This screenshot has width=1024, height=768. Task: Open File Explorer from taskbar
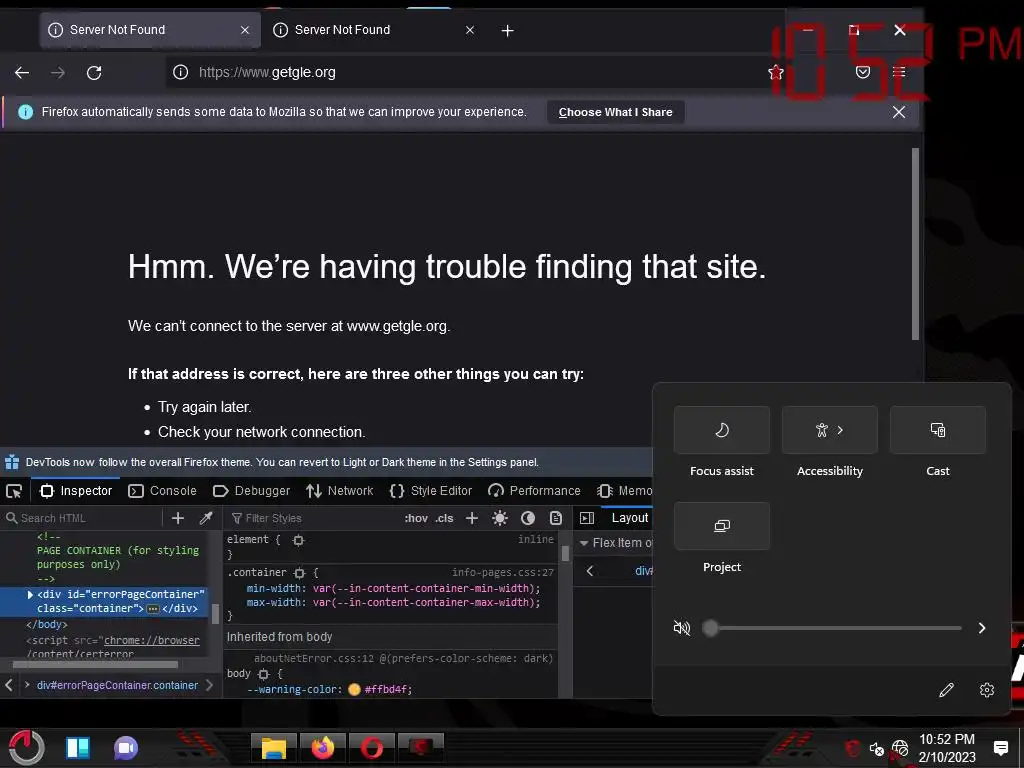(274, 748)
